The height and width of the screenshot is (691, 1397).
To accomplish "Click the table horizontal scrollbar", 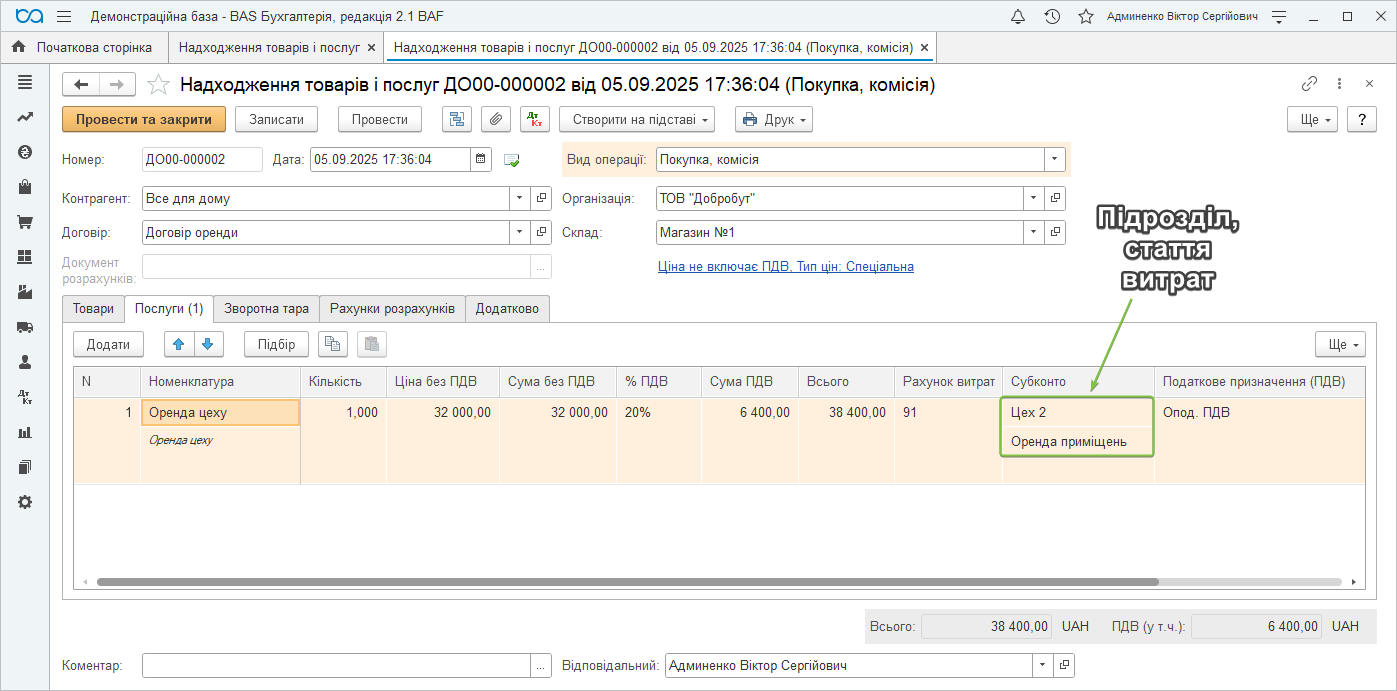I will point(627,581).
